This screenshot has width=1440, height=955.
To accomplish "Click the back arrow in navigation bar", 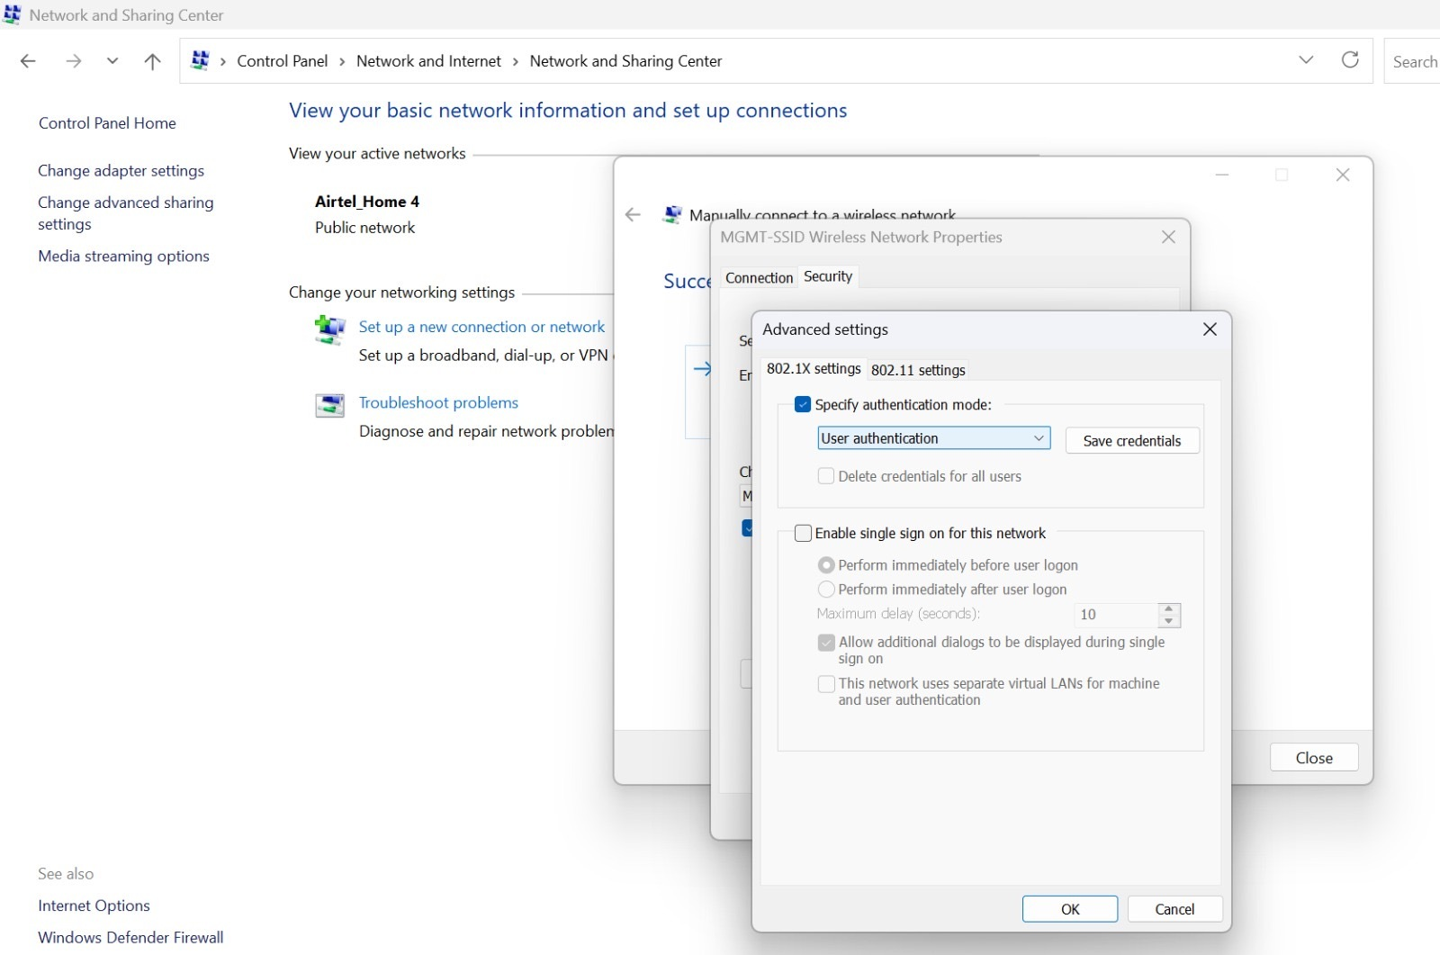I will point(28,61).
